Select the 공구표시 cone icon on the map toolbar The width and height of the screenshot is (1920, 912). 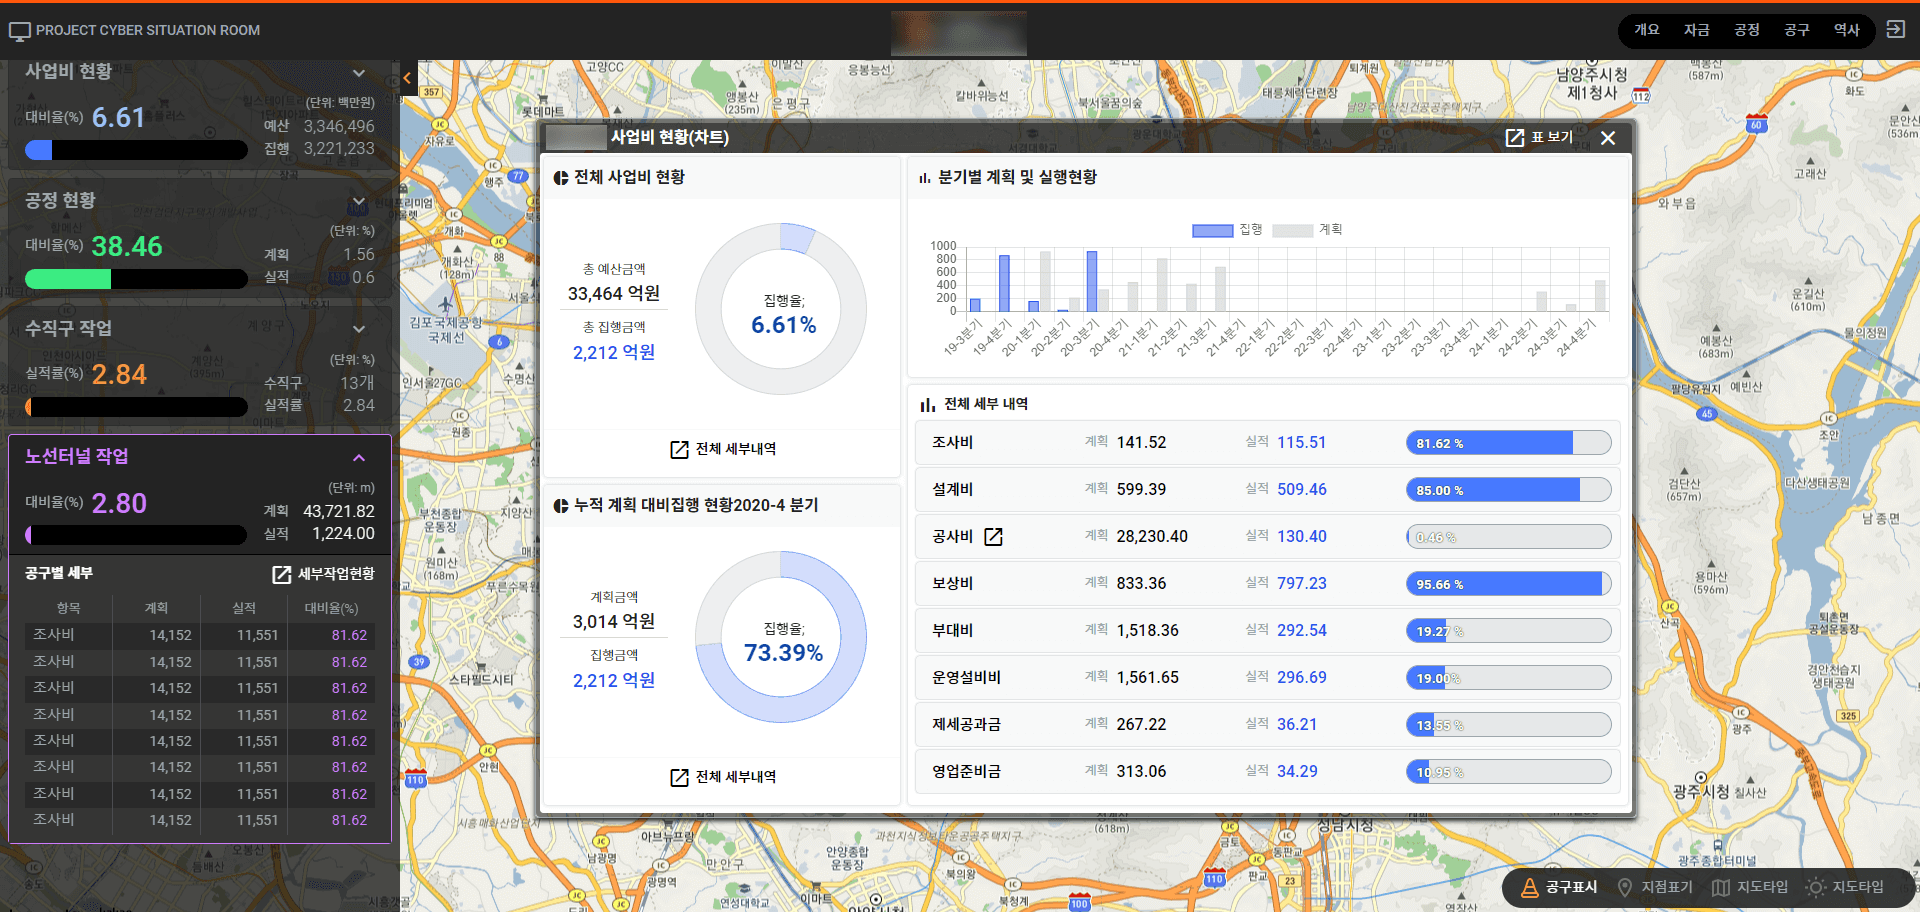click(x=1529, y=887)
